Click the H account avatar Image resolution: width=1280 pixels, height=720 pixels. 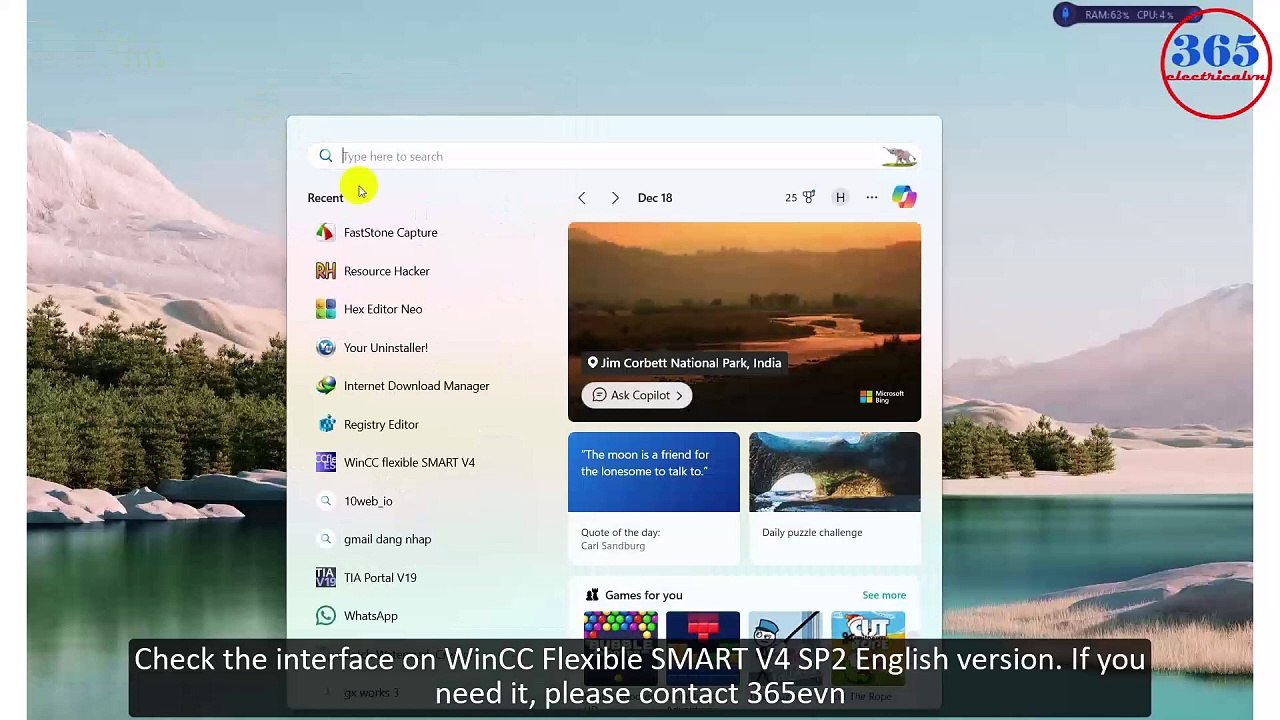coord(840,197)
